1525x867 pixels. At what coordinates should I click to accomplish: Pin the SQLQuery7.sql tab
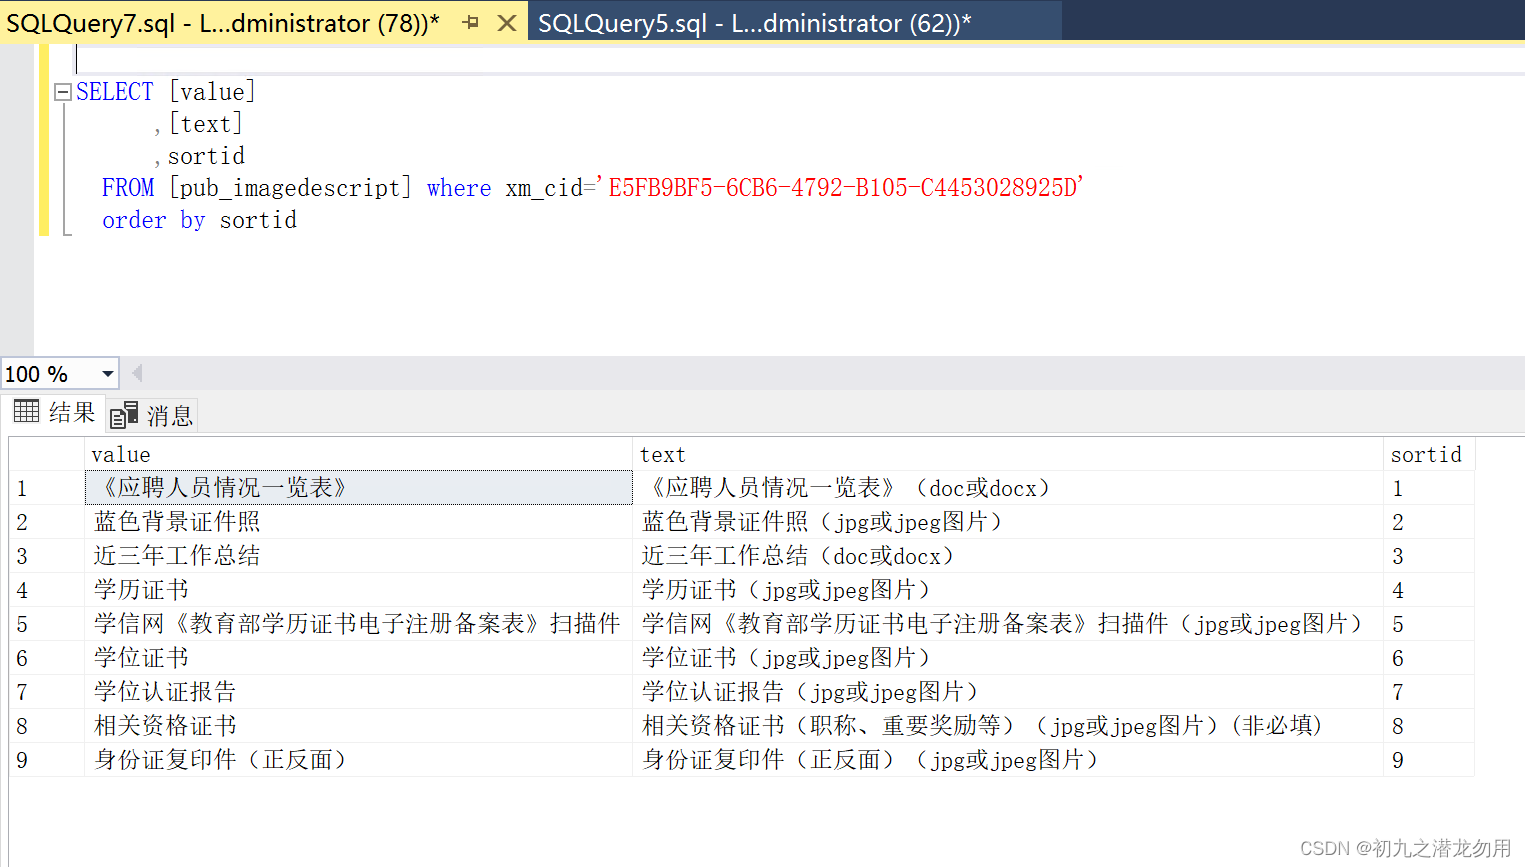[471, 22]
